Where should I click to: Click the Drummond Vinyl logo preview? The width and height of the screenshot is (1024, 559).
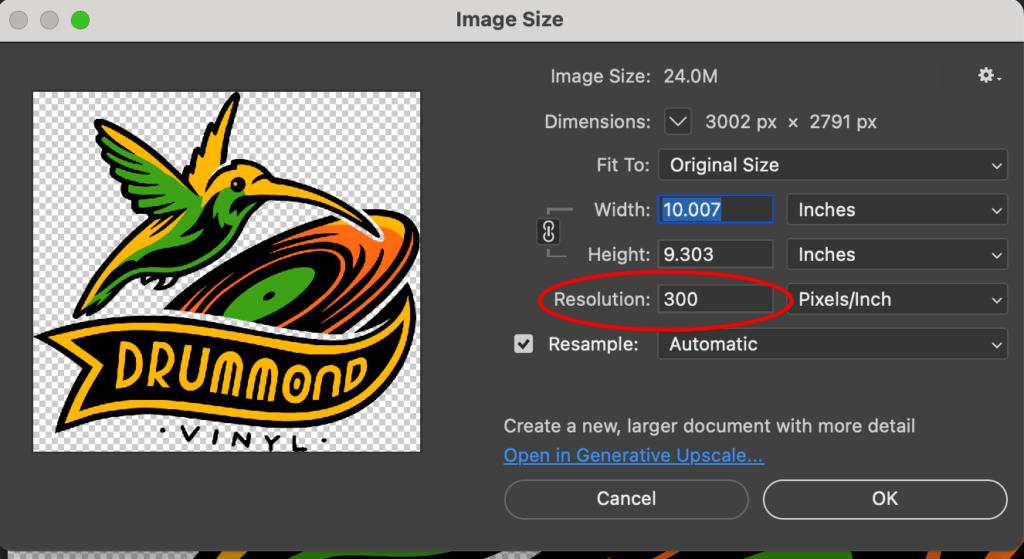point(227,271)
